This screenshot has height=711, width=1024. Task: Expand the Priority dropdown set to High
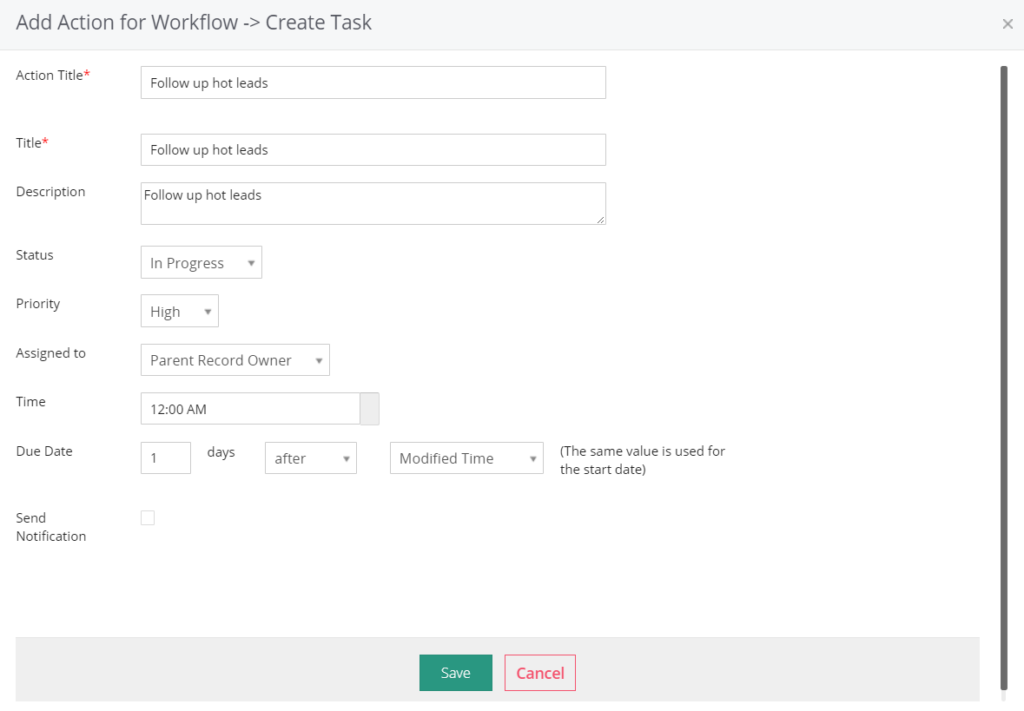click(180, 311)
